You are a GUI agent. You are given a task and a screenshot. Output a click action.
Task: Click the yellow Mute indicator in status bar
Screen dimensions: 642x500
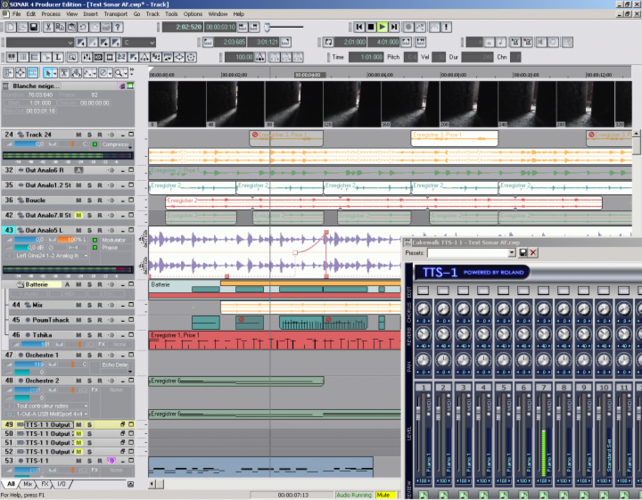tap(385, 495)
